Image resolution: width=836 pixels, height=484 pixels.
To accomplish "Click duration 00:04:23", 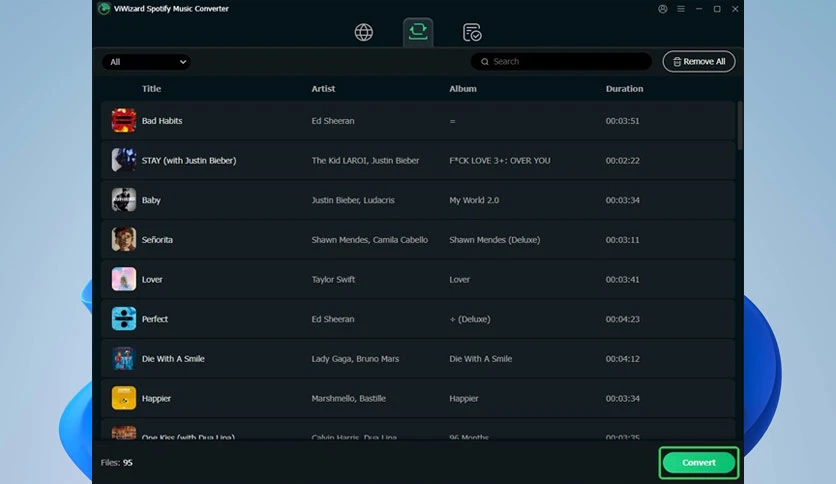I will coord(622,319).
